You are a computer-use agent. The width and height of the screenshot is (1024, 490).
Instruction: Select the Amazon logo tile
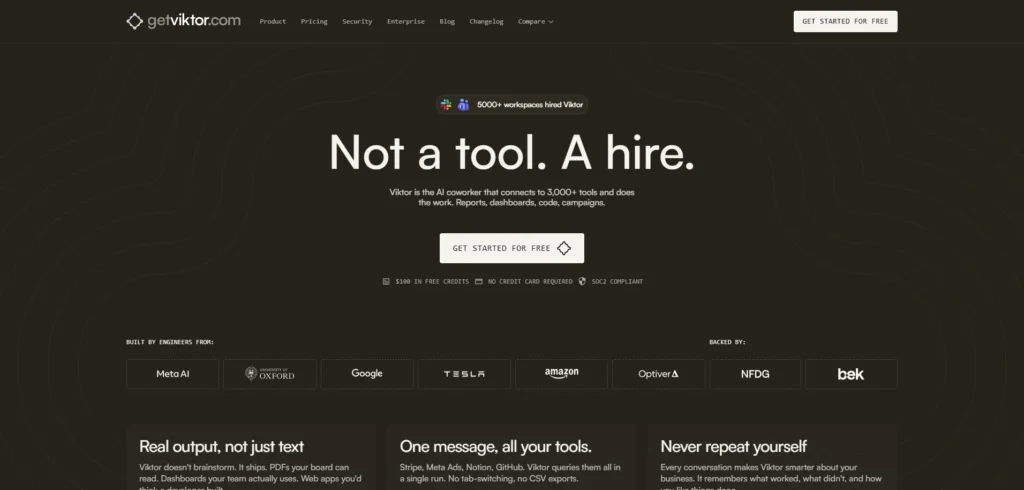pos(562,374)
